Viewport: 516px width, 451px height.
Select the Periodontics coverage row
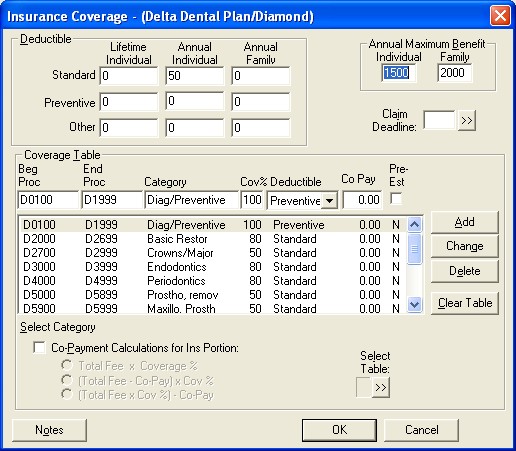pos(213,281)
